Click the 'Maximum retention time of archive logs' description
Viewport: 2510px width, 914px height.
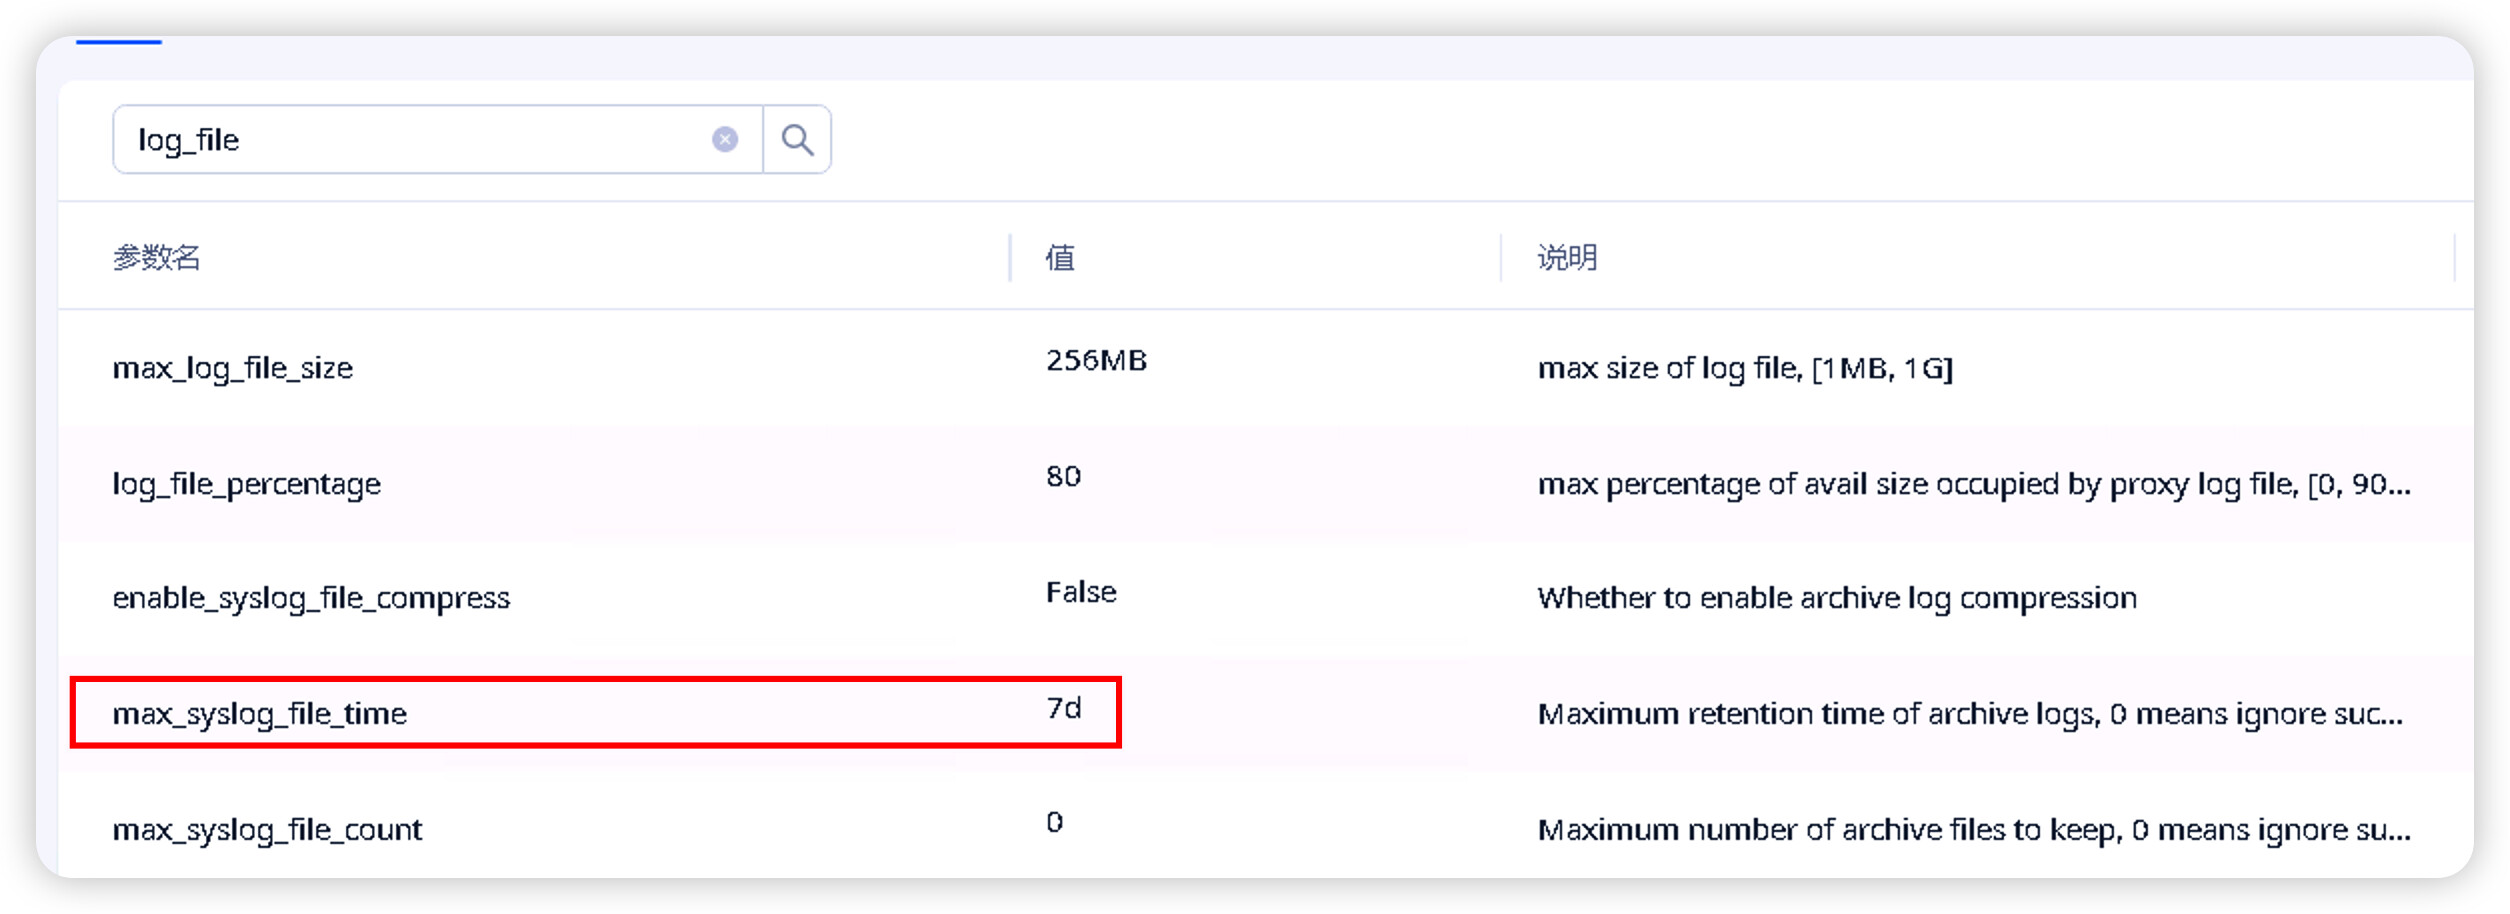(x=1968, y=714)
